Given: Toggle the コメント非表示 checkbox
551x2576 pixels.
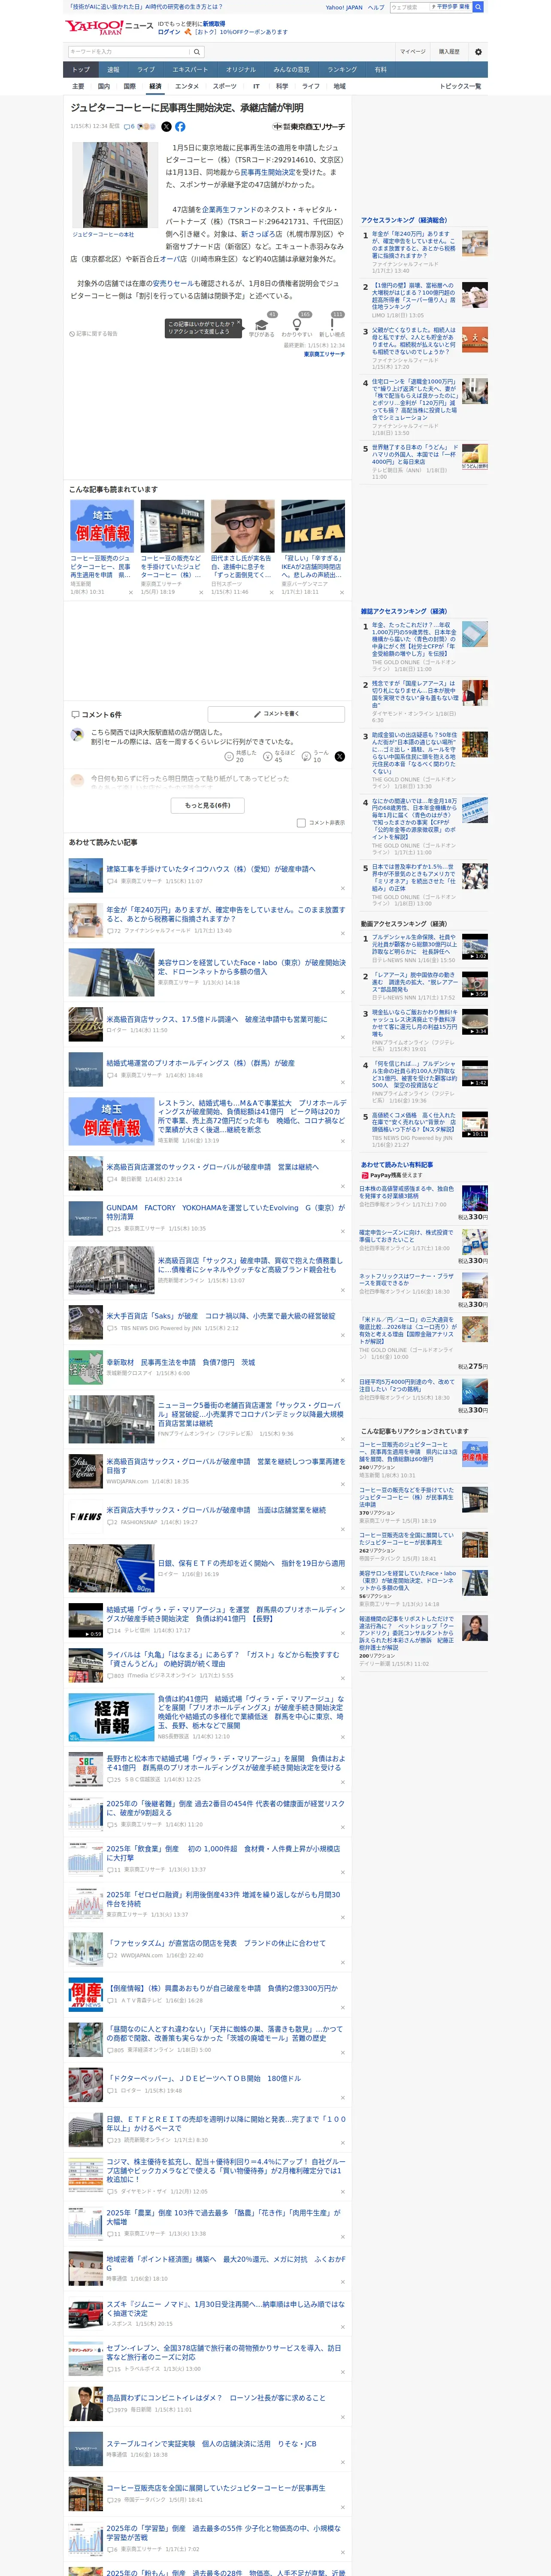Looking at the screenshot, I should click(x=301, y=823).
